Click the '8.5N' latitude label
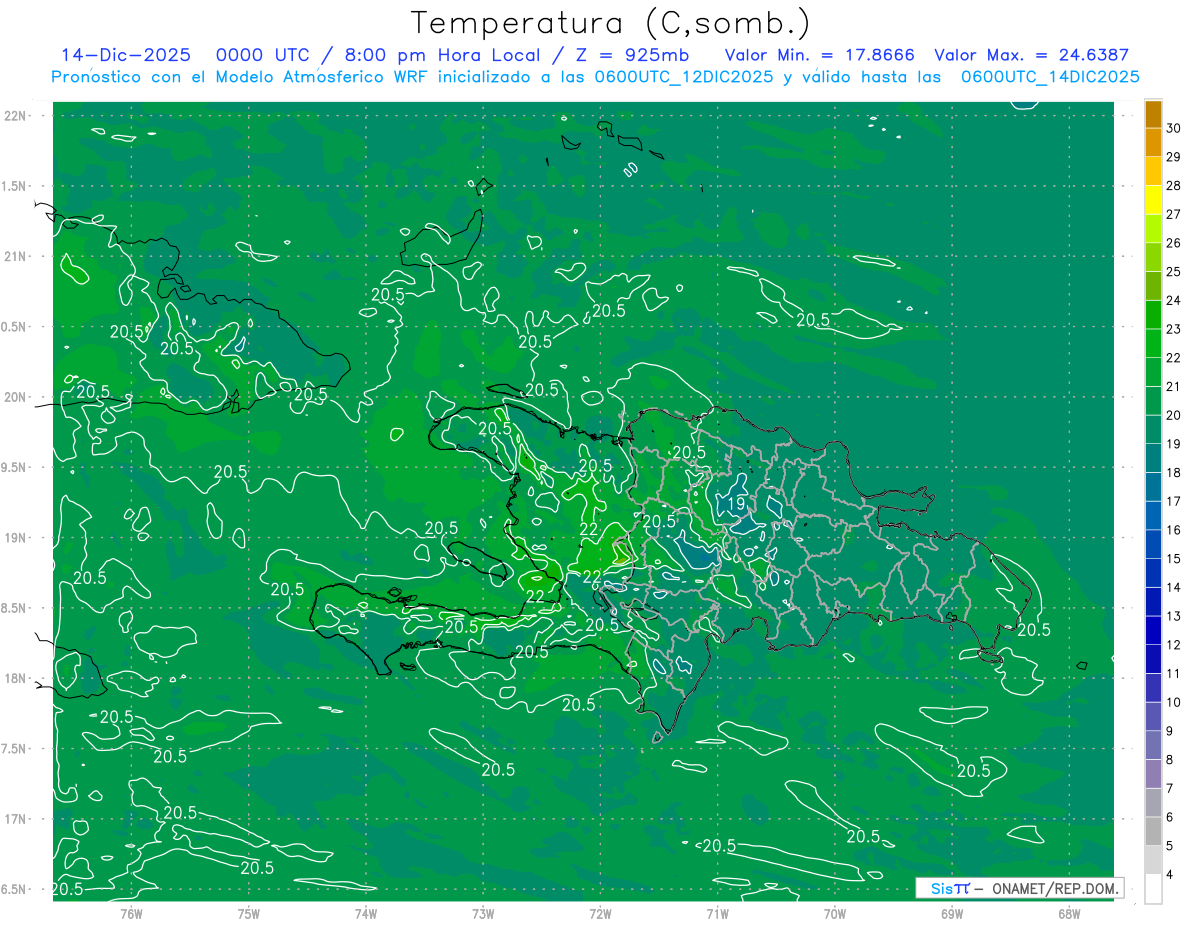Screen dimensions: 1200x927 click(x=15, y=608)
